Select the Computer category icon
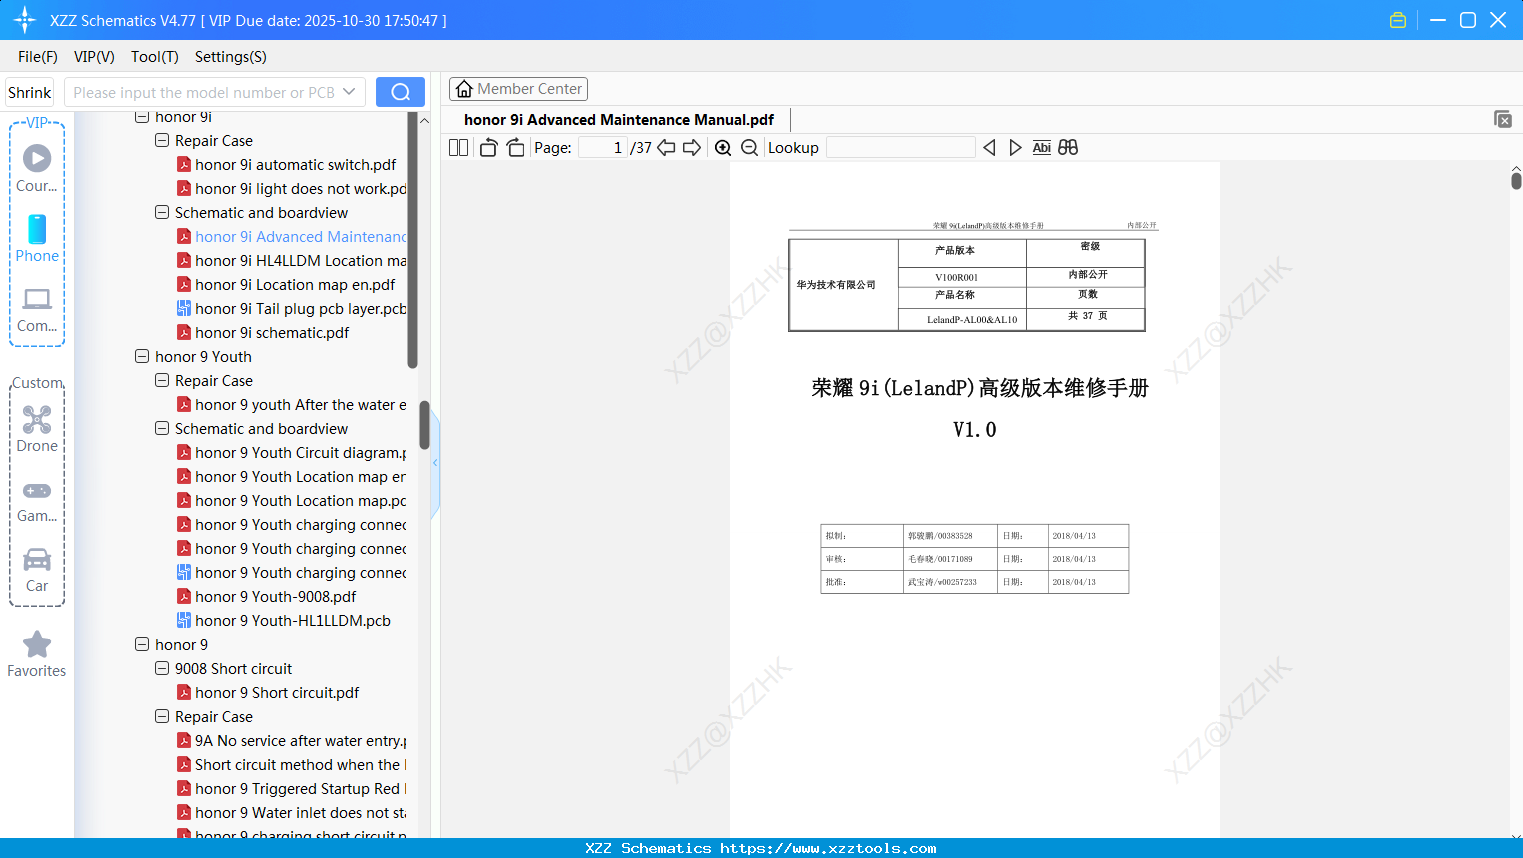1523x858 pixels. 37,310
